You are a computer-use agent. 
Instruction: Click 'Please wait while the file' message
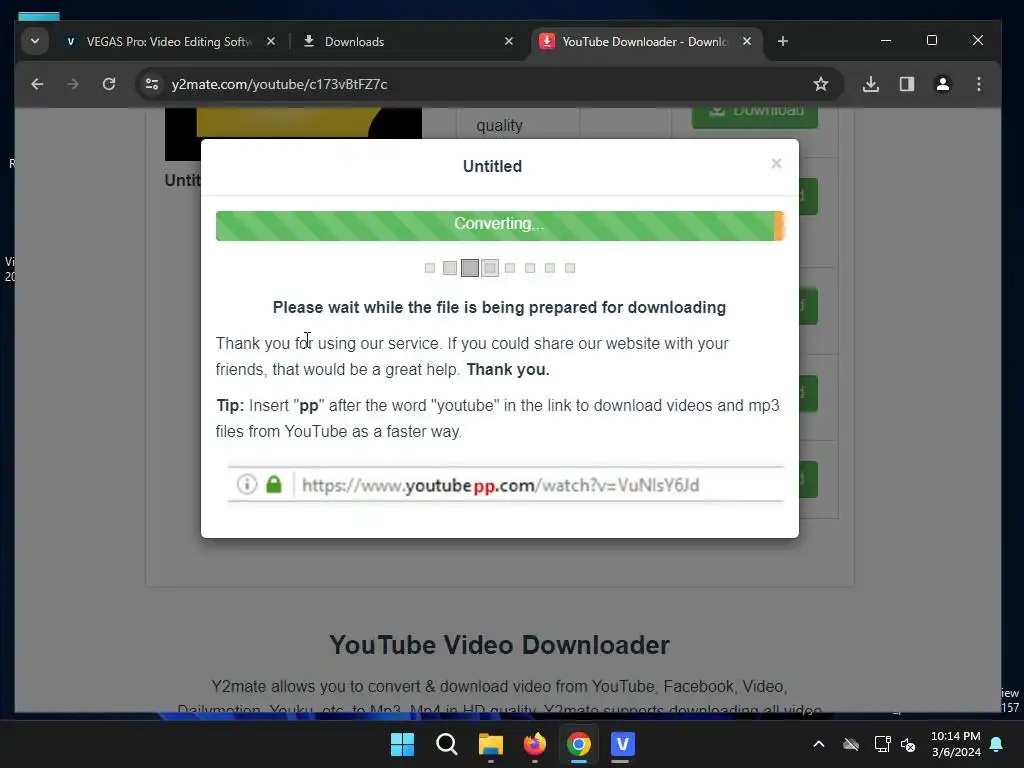(499, 308)
